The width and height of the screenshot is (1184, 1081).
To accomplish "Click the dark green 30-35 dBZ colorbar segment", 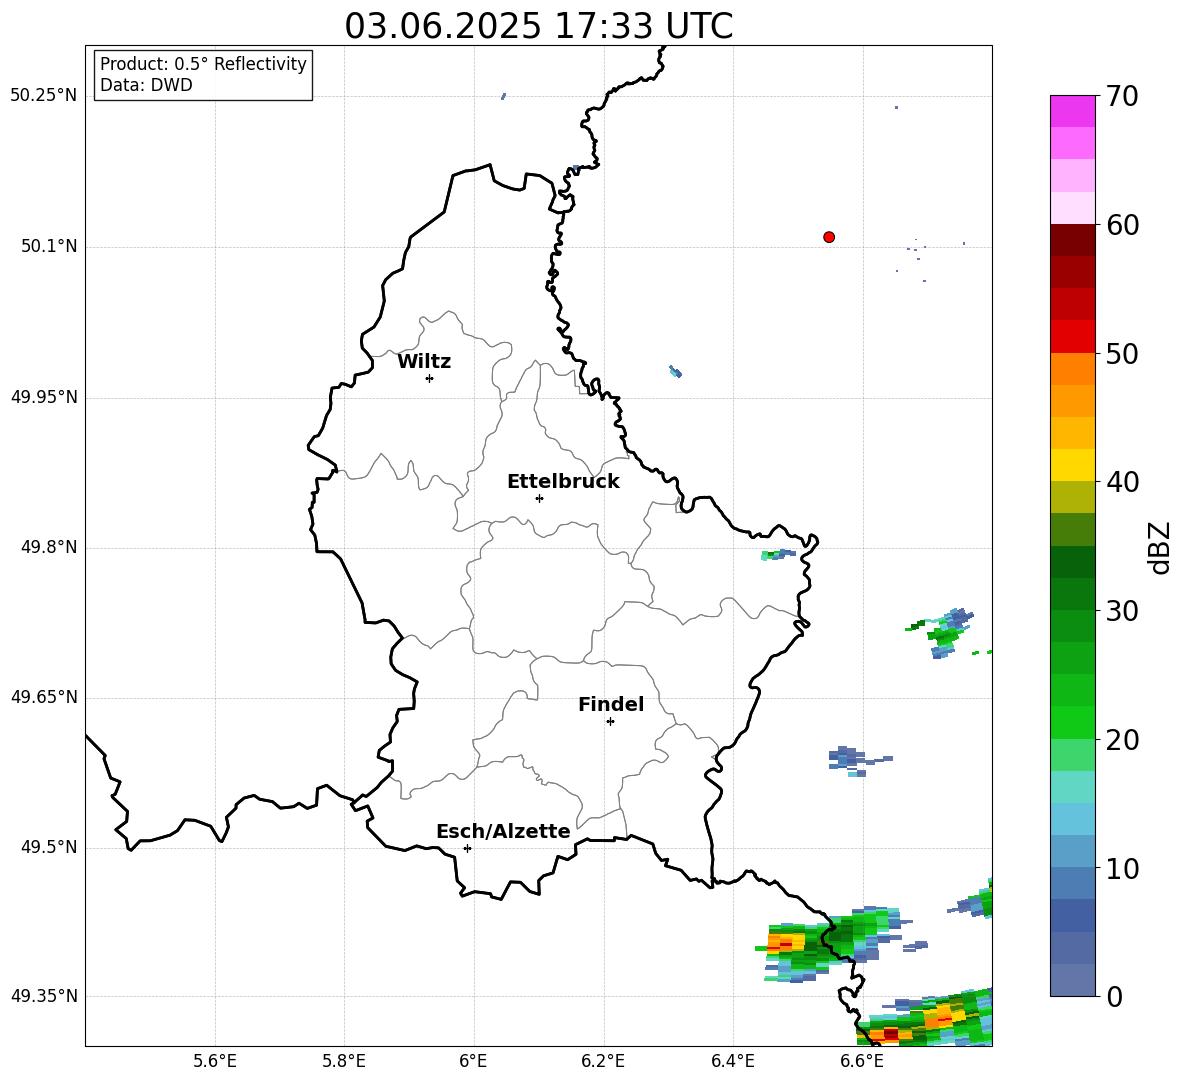I will point(1072,578).
